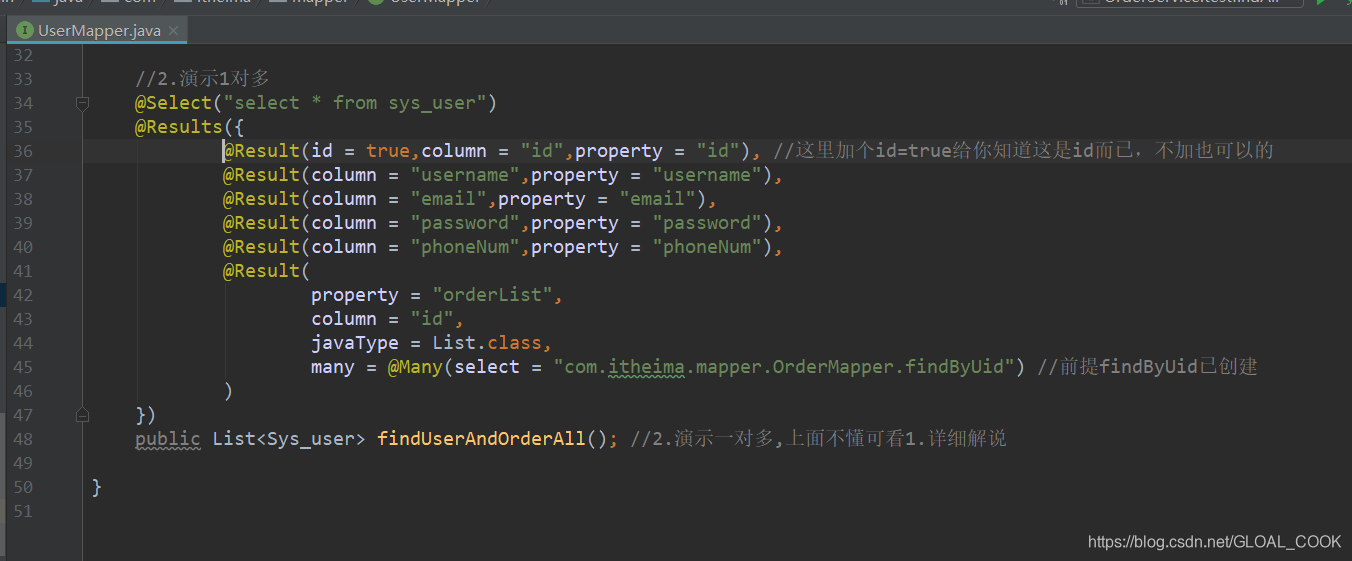Image resolution: width=1352 pixels, height=561 pixels.
Task: Click line number 50 in the gutter
Action: [x=22, y=487]
